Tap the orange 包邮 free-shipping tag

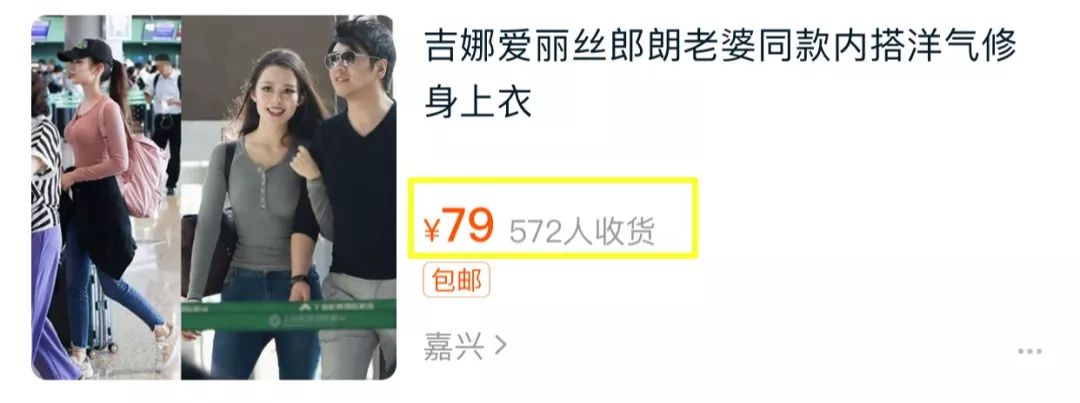pos(456,280)
